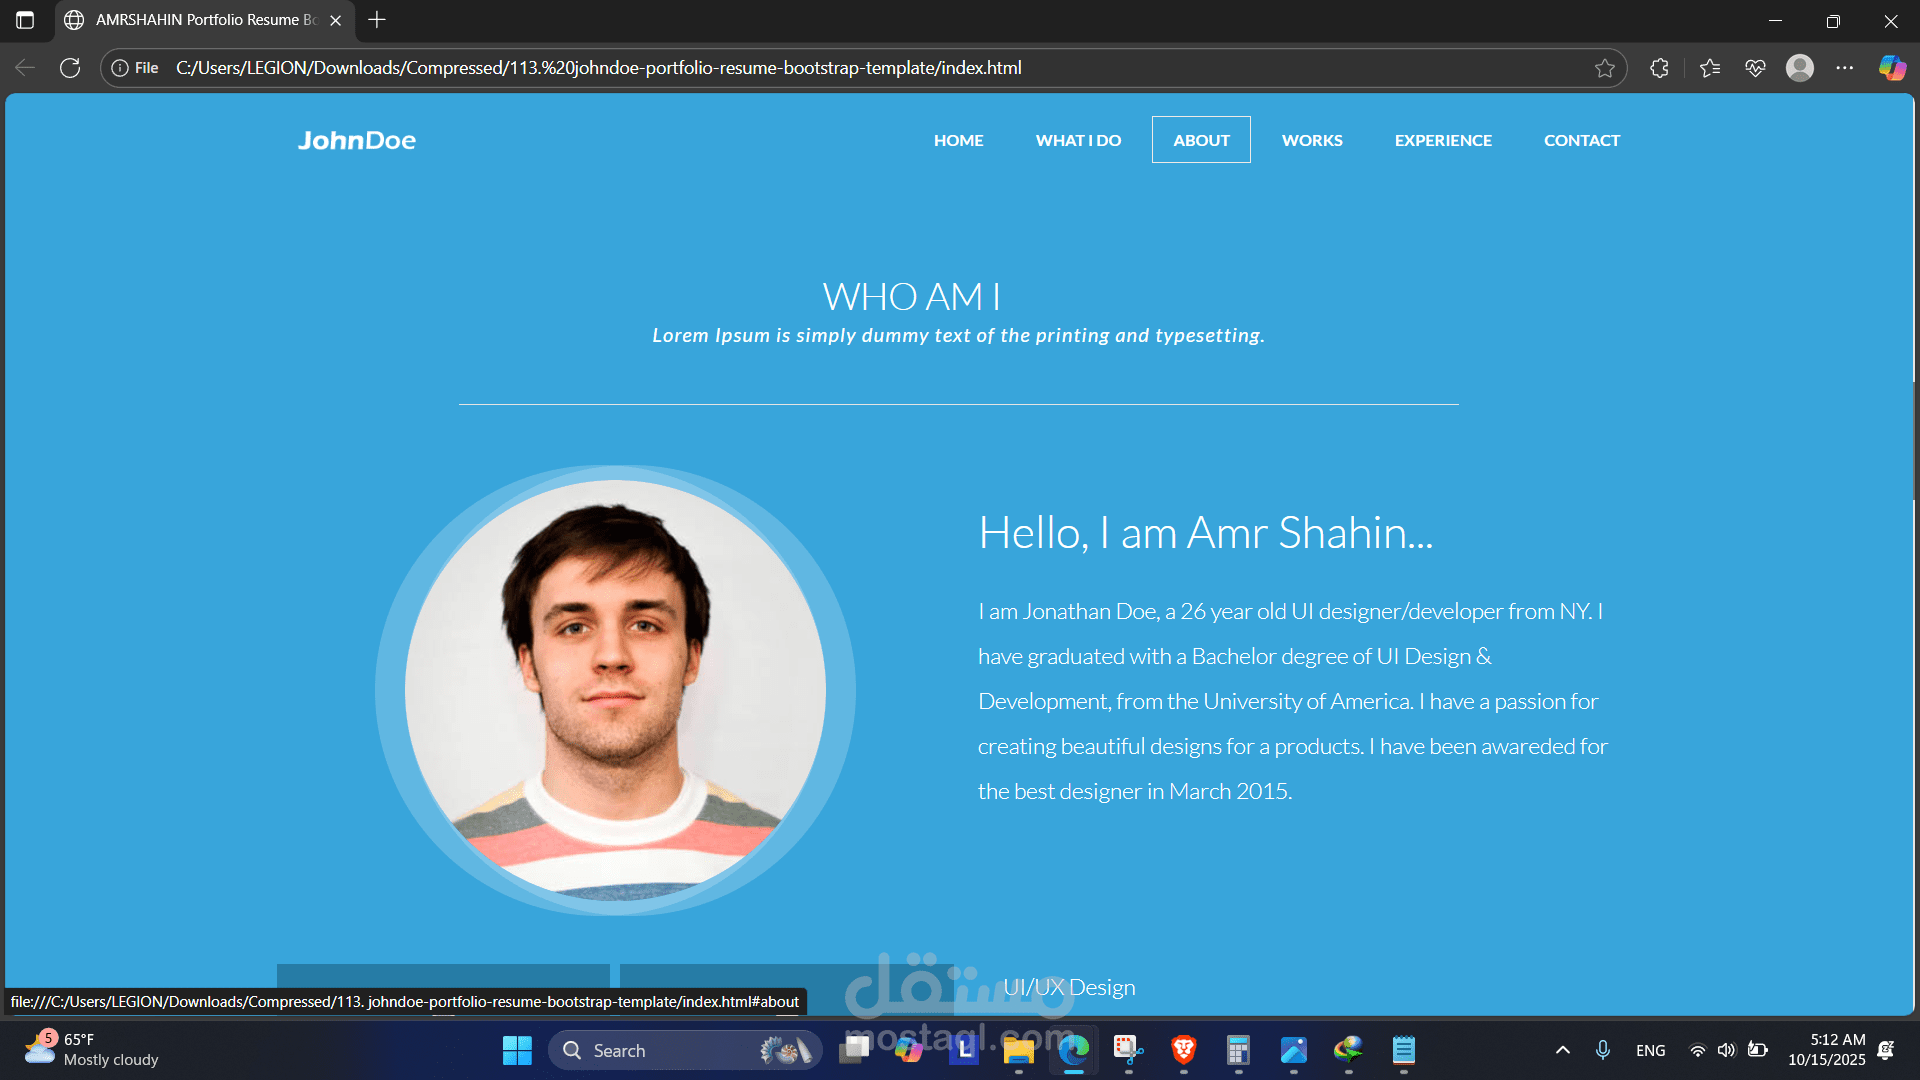The image size is (1920, 1080).
Task: Open the Tab actions menu icon
Action: (x=25, y=20)
